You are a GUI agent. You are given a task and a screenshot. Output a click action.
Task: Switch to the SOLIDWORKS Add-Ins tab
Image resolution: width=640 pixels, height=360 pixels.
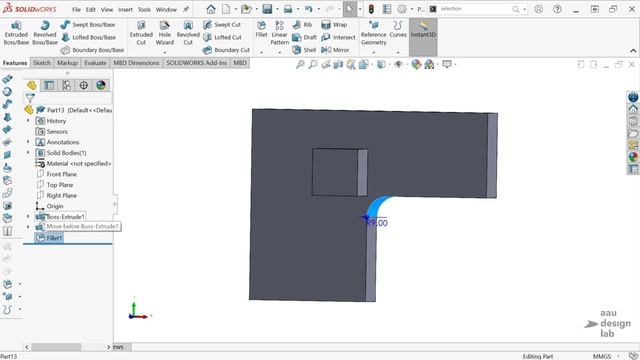click(x=196, y=63)
